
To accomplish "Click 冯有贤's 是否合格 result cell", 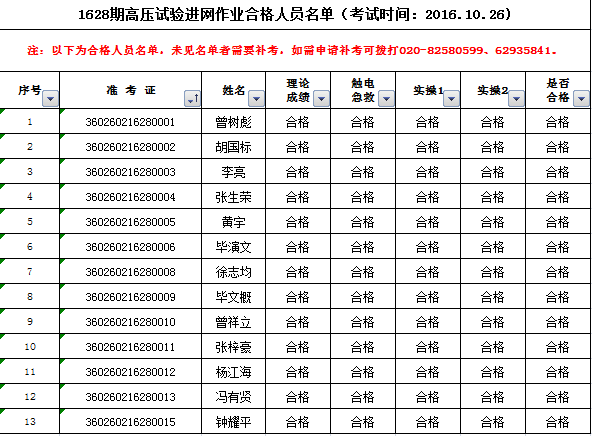I will (558, 396).
